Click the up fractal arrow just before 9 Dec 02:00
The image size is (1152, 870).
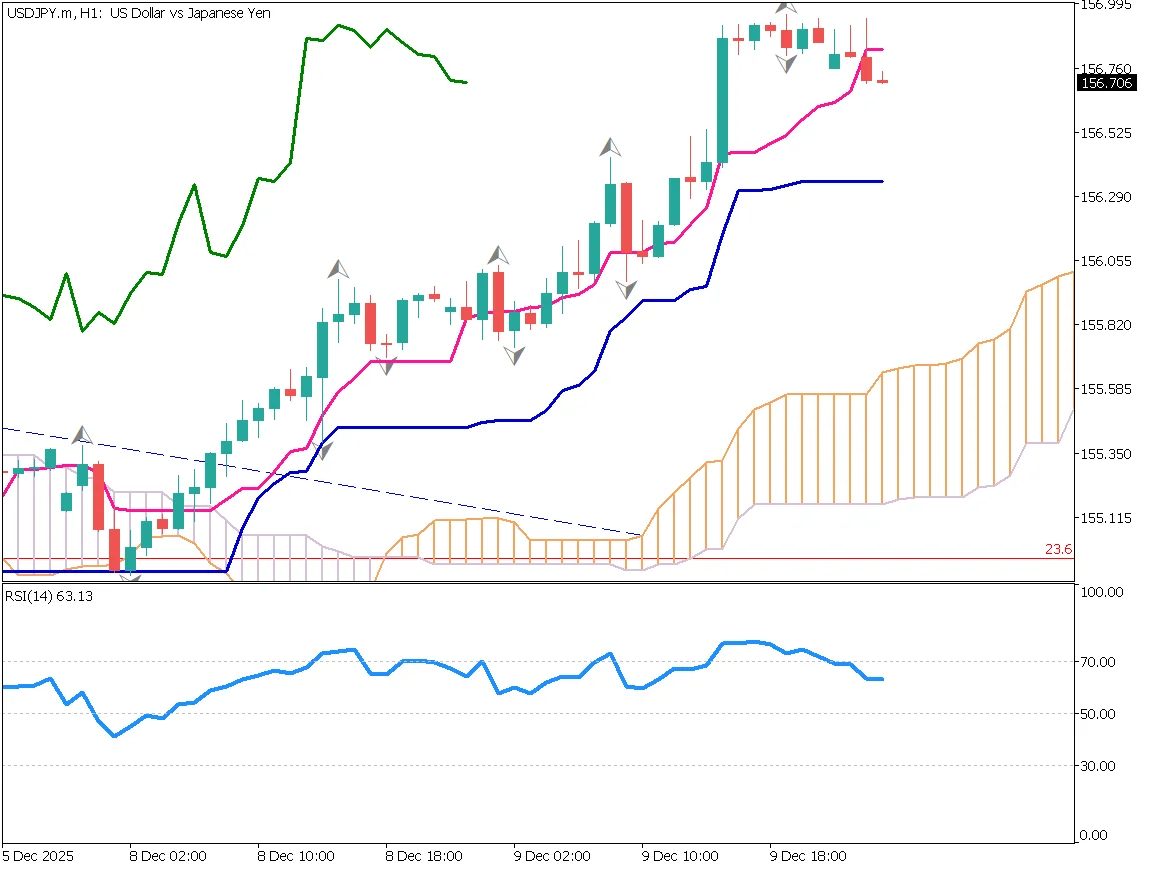pyautogui.click(x=497, y=254)
